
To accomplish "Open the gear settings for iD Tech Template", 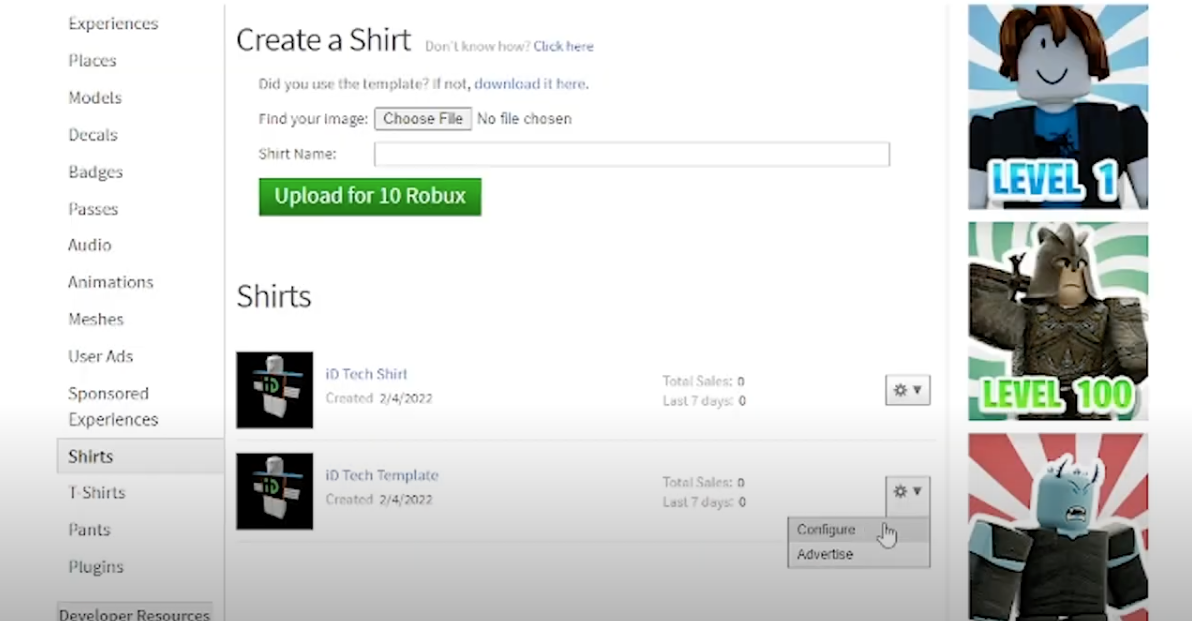I will pyautogui.click(x=899, y=491).
